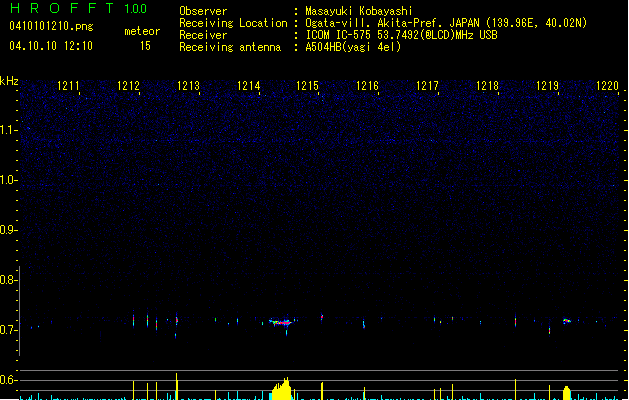Click the meteor echo blob after 1219

[566, 321]
